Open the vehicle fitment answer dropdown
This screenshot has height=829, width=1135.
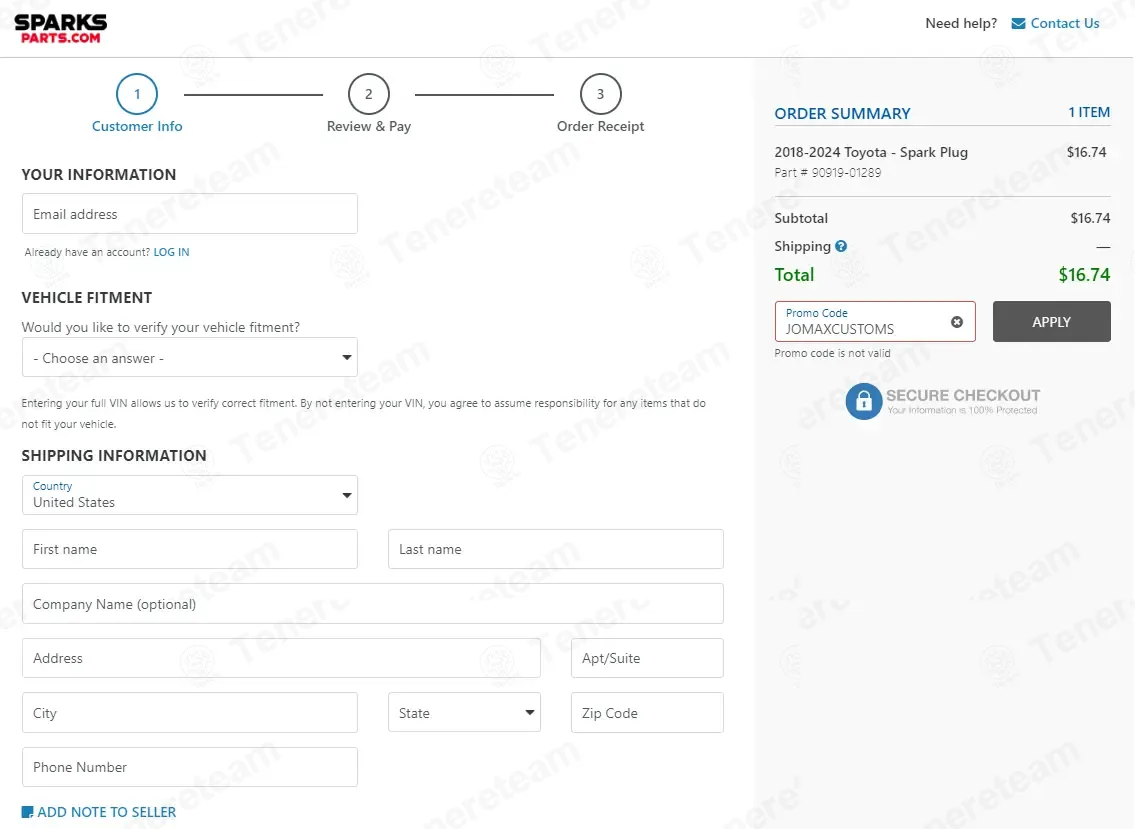pyautogui.click(x=190, y=358)
